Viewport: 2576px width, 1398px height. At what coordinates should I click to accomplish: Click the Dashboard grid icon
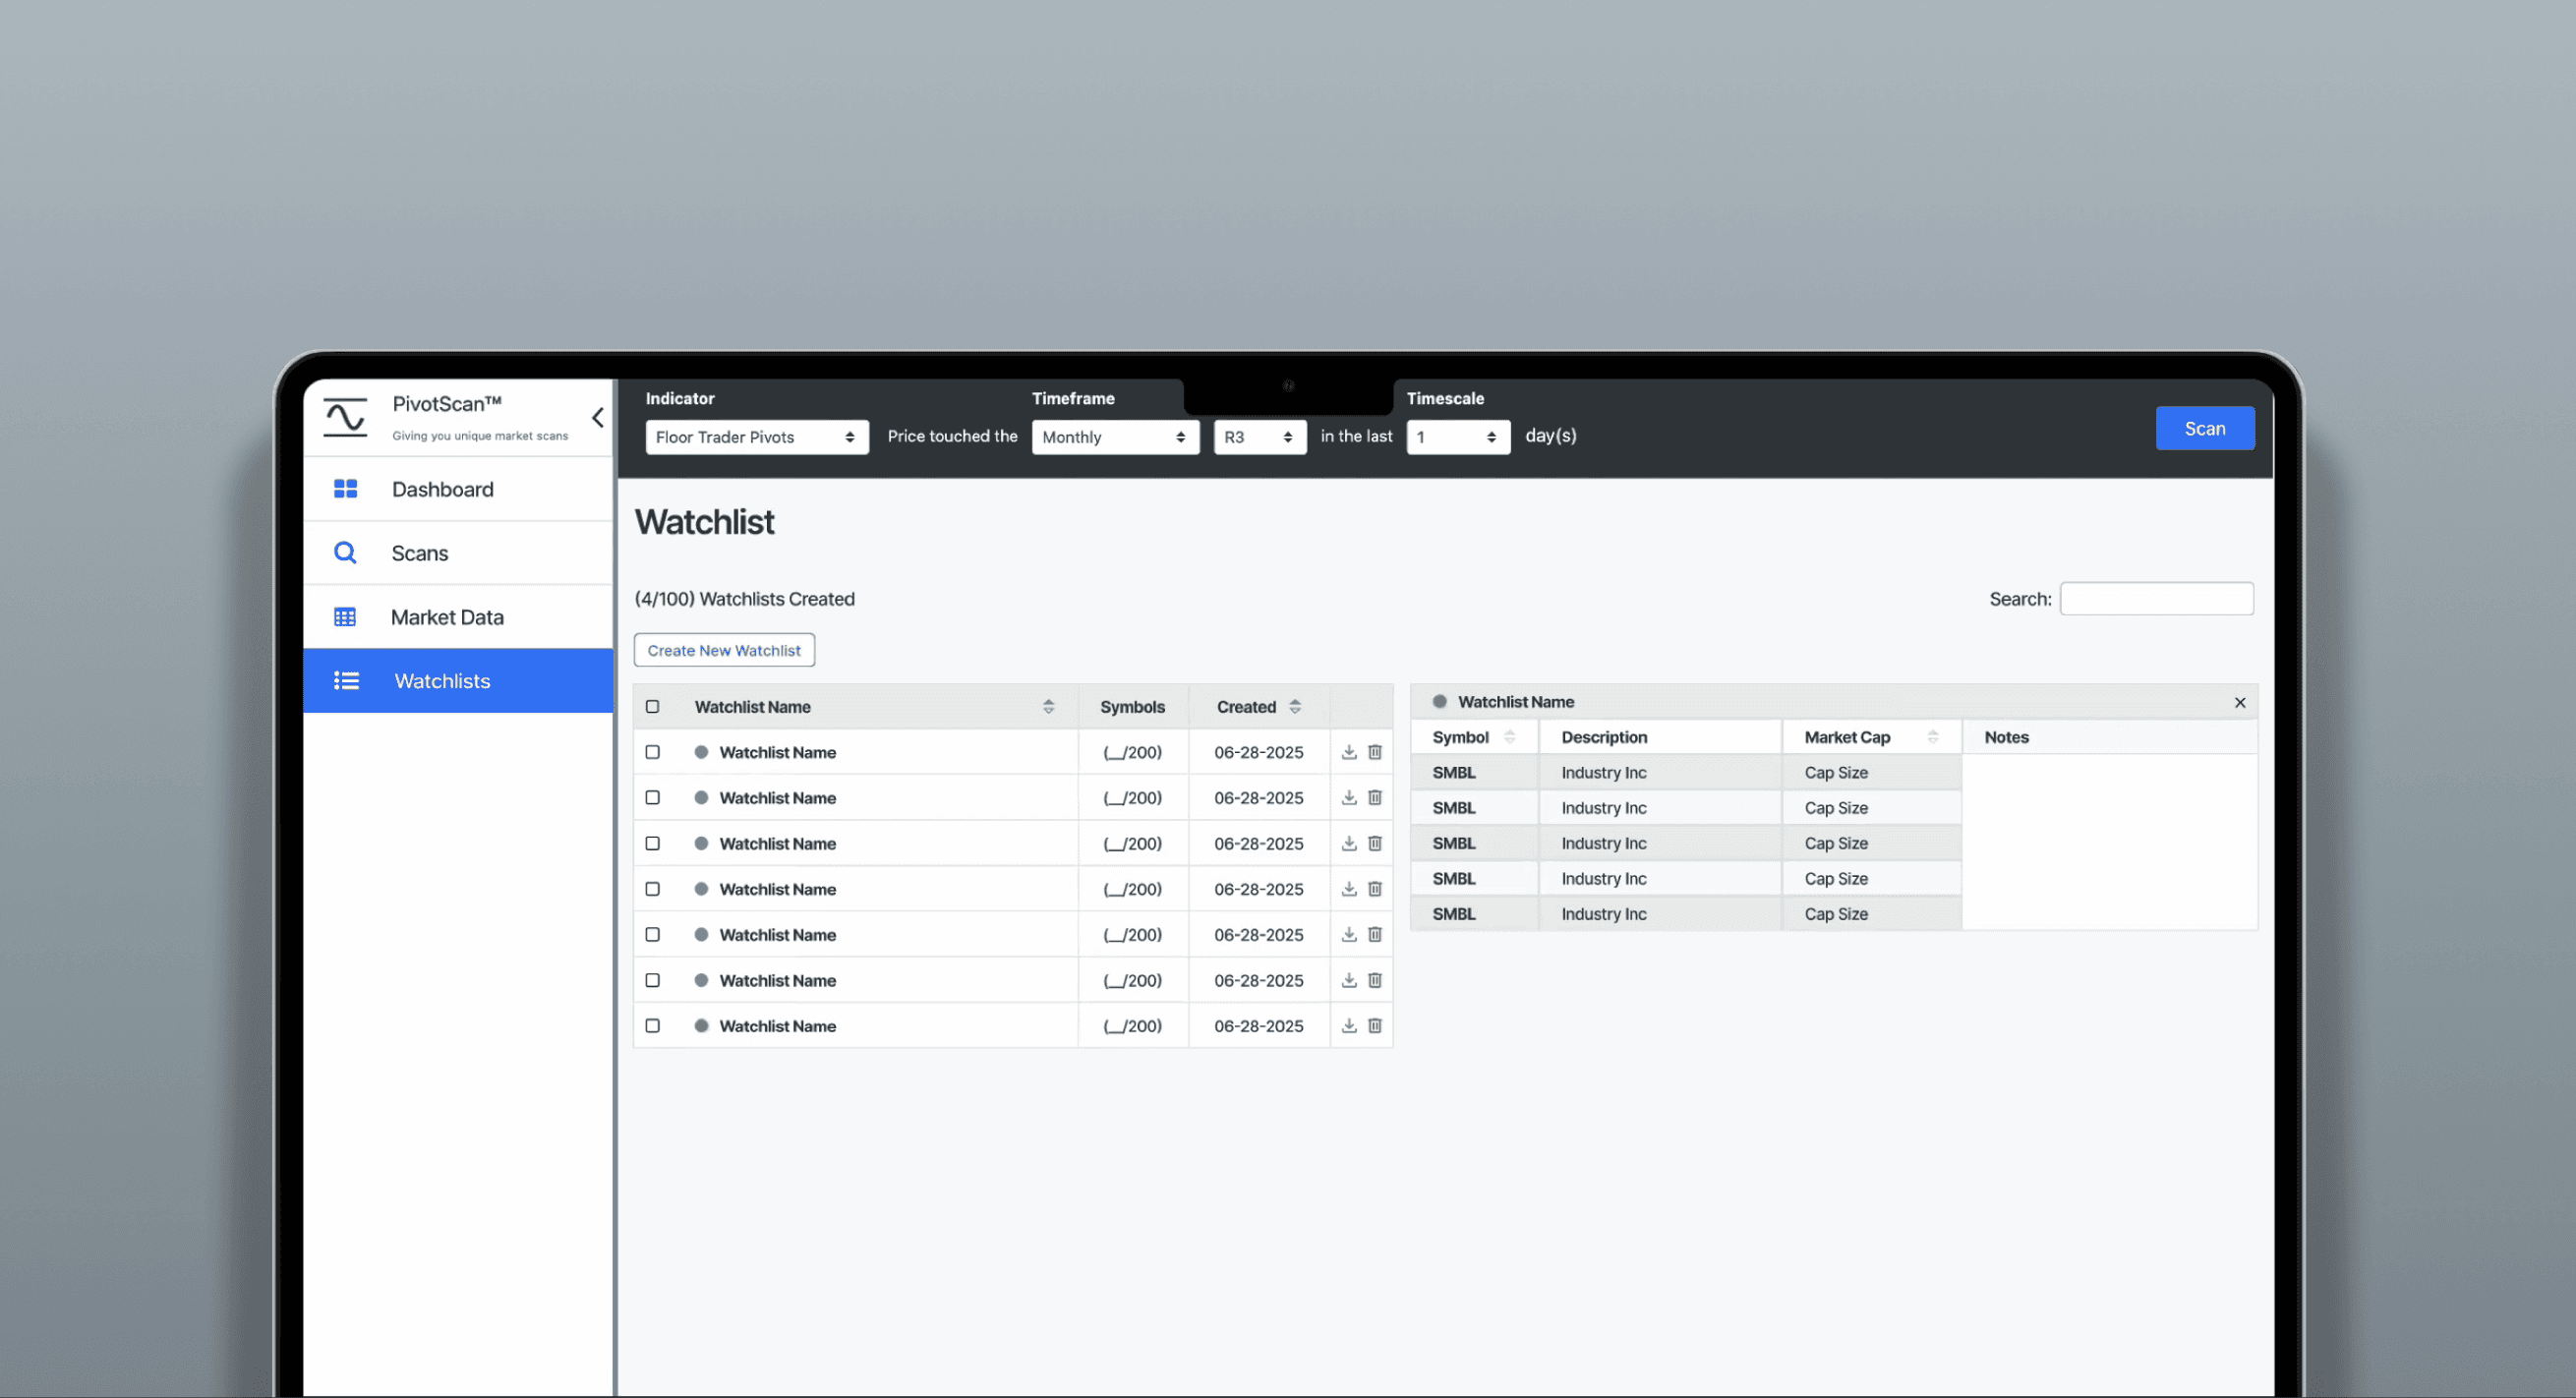point(345,489)
